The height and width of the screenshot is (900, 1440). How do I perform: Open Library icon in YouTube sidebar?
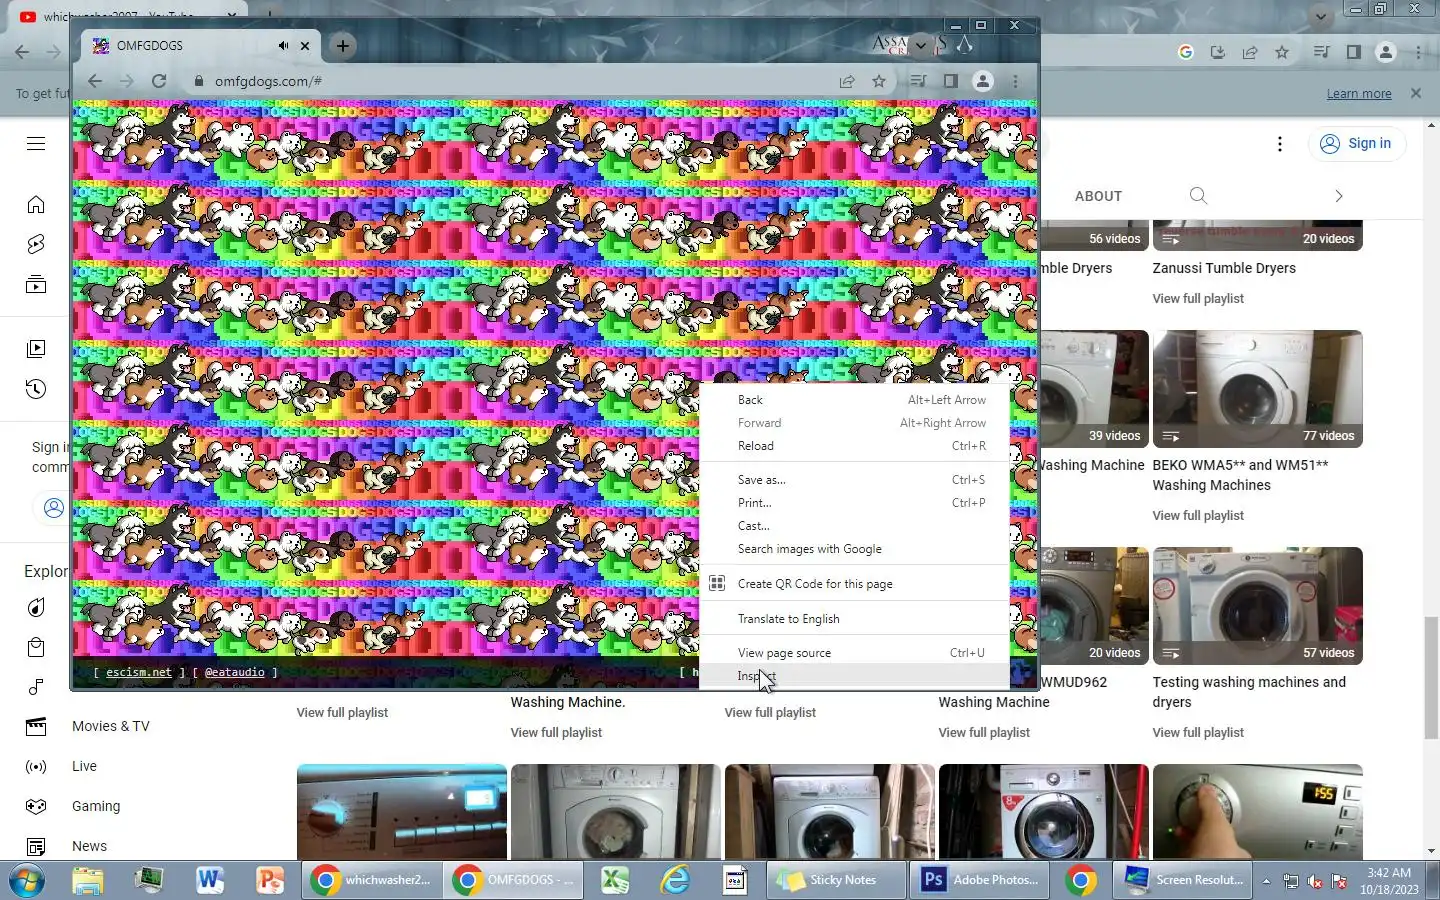36,349
